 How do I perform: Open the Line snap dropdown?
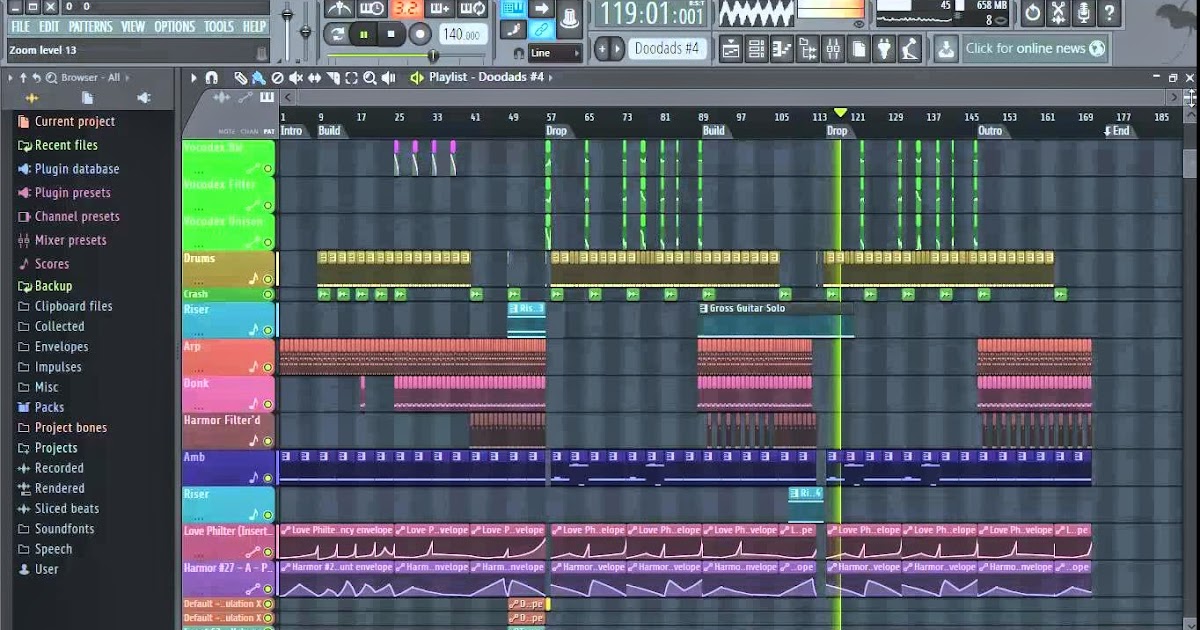(x=555, y=53)
